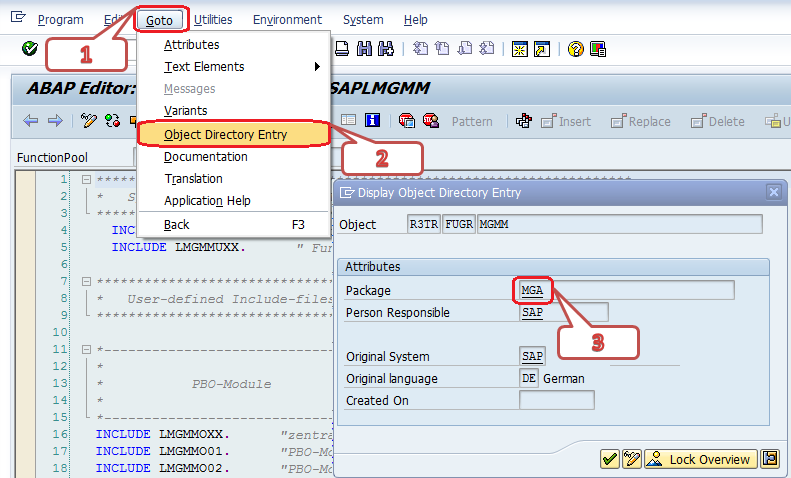The height and width of the screenshot is (478, 791).
Task: Toggle Display/Change pencil icon
Action: 88,121
